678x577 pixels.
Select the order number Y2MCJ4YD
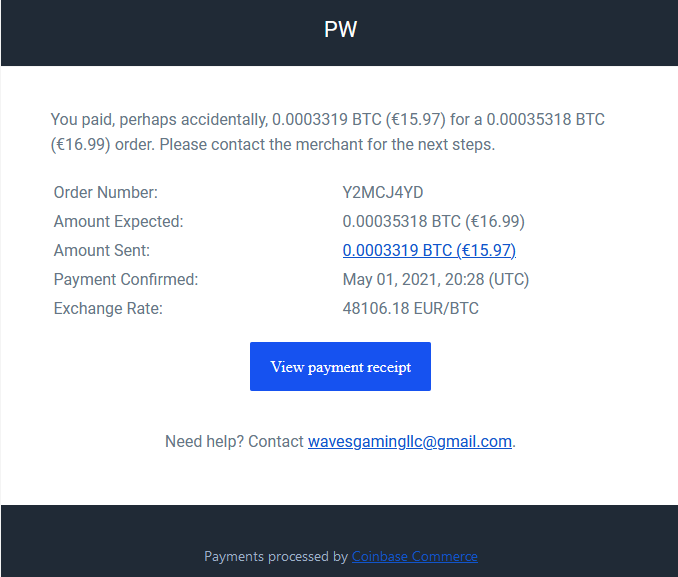pyautogui.click(x=383, y=192)
